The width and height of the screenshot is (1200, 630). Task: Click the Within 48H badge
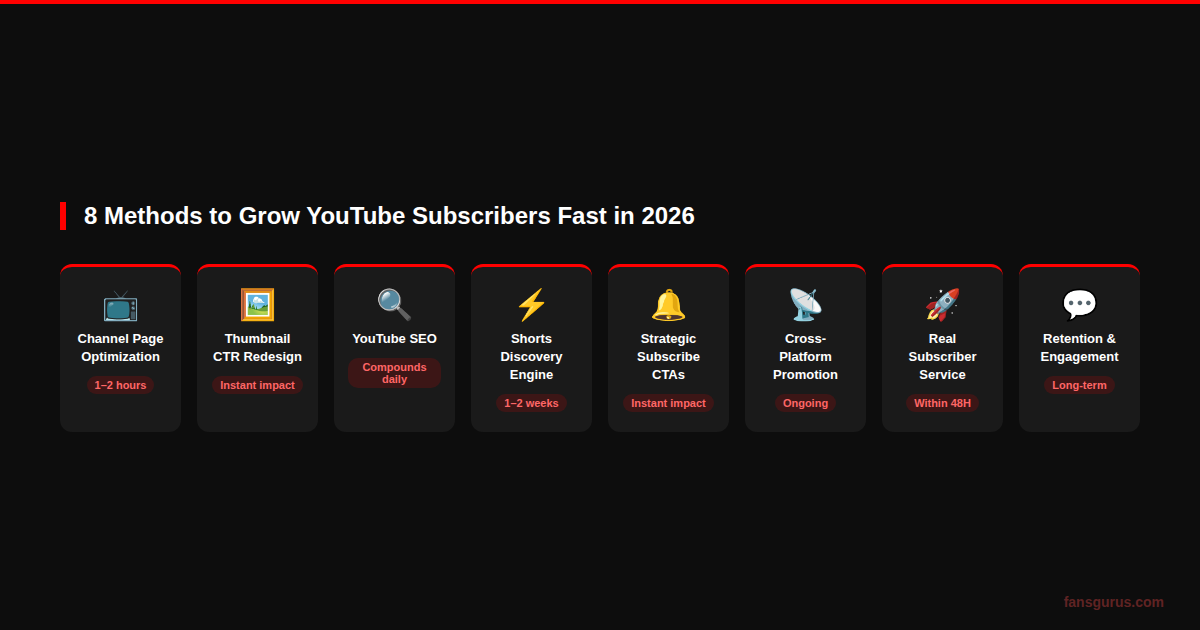942,403
